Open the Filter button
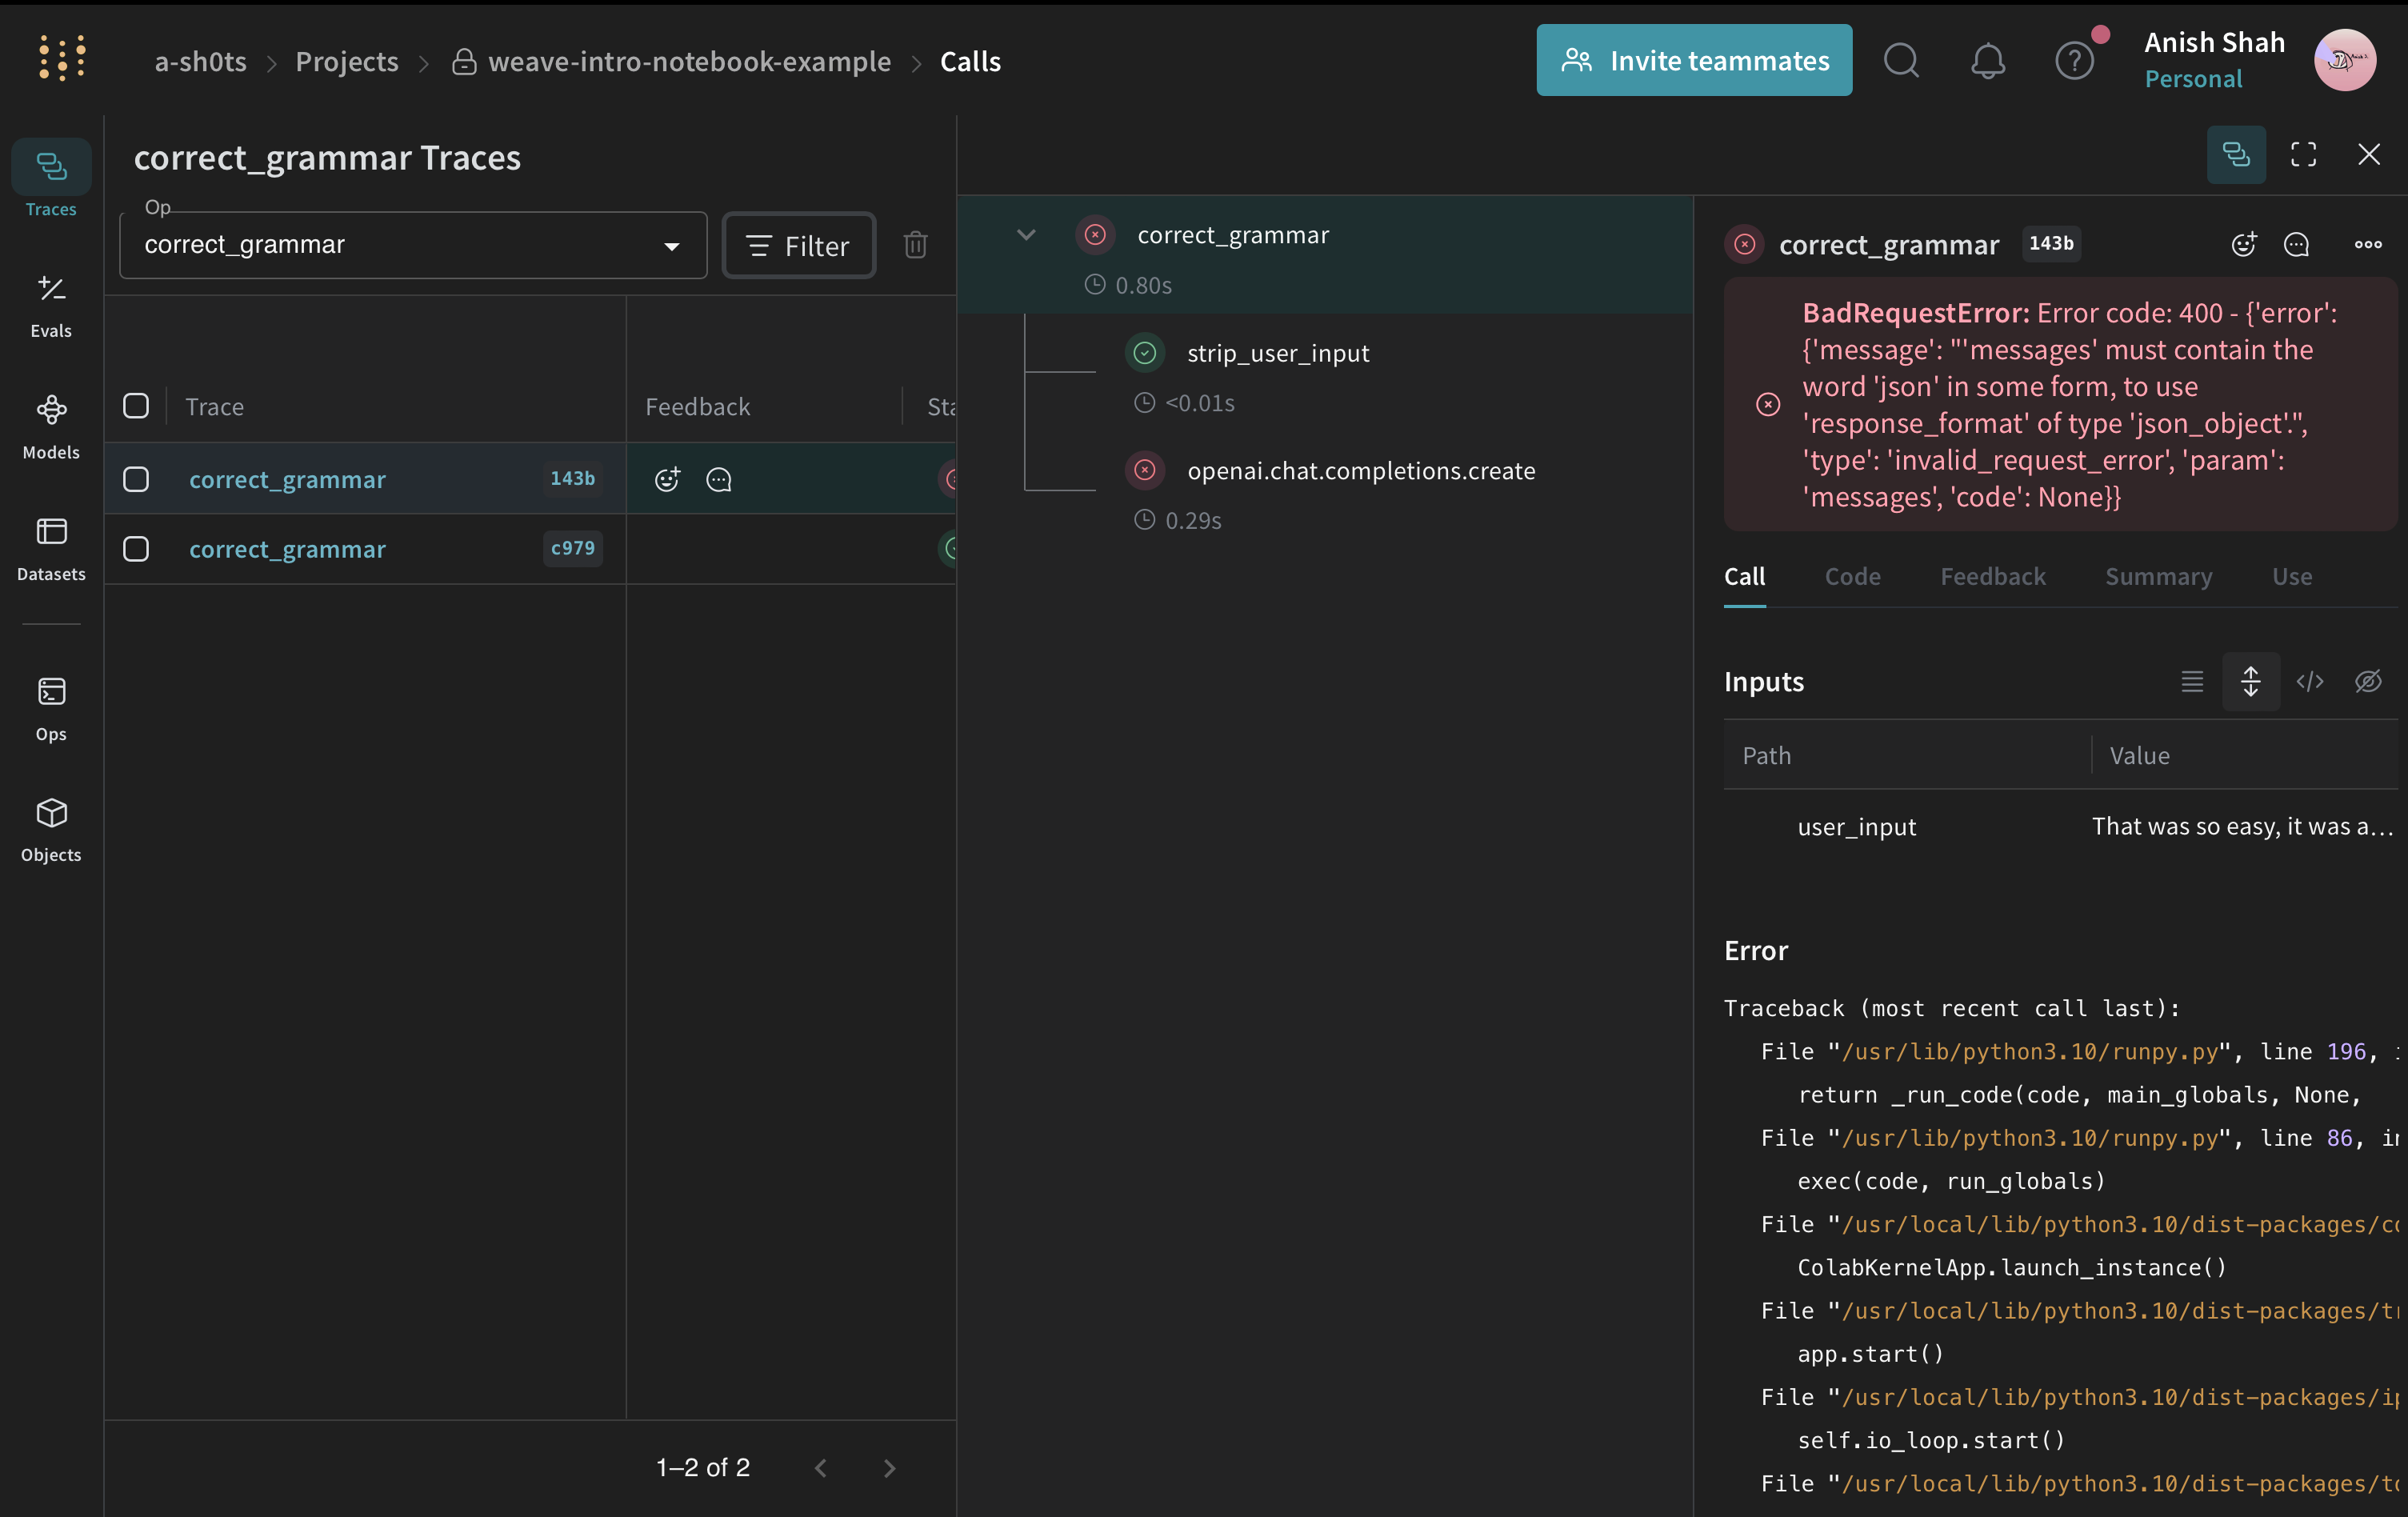 pos(799,245)
